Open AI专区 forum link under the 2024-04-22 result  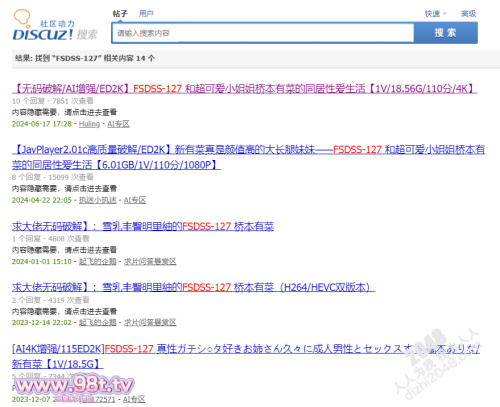tap(135, 200)
